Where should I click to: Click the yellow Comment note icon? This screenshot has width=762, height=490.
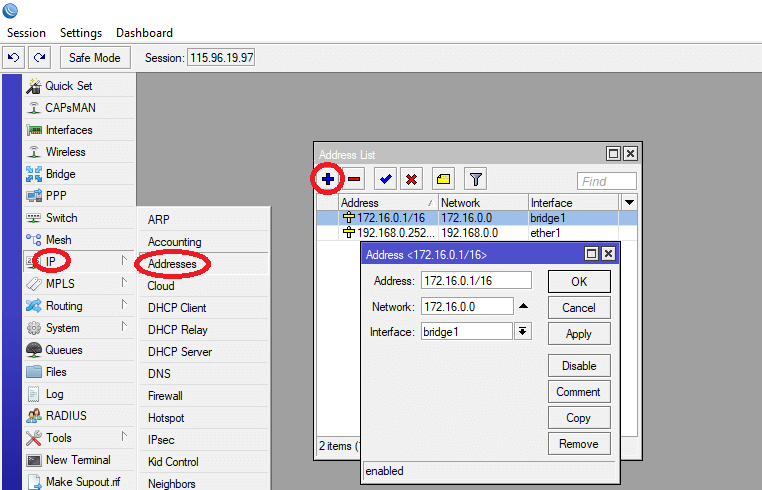443,179
